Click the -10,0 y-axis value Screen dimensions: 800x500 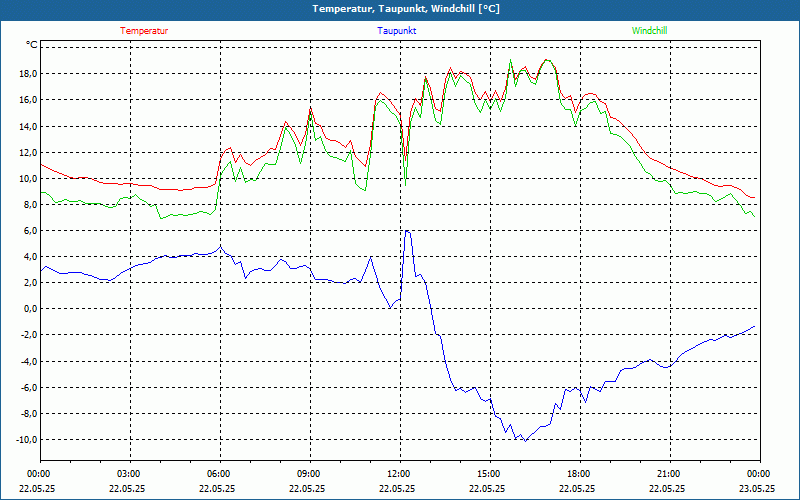(27, 439)
